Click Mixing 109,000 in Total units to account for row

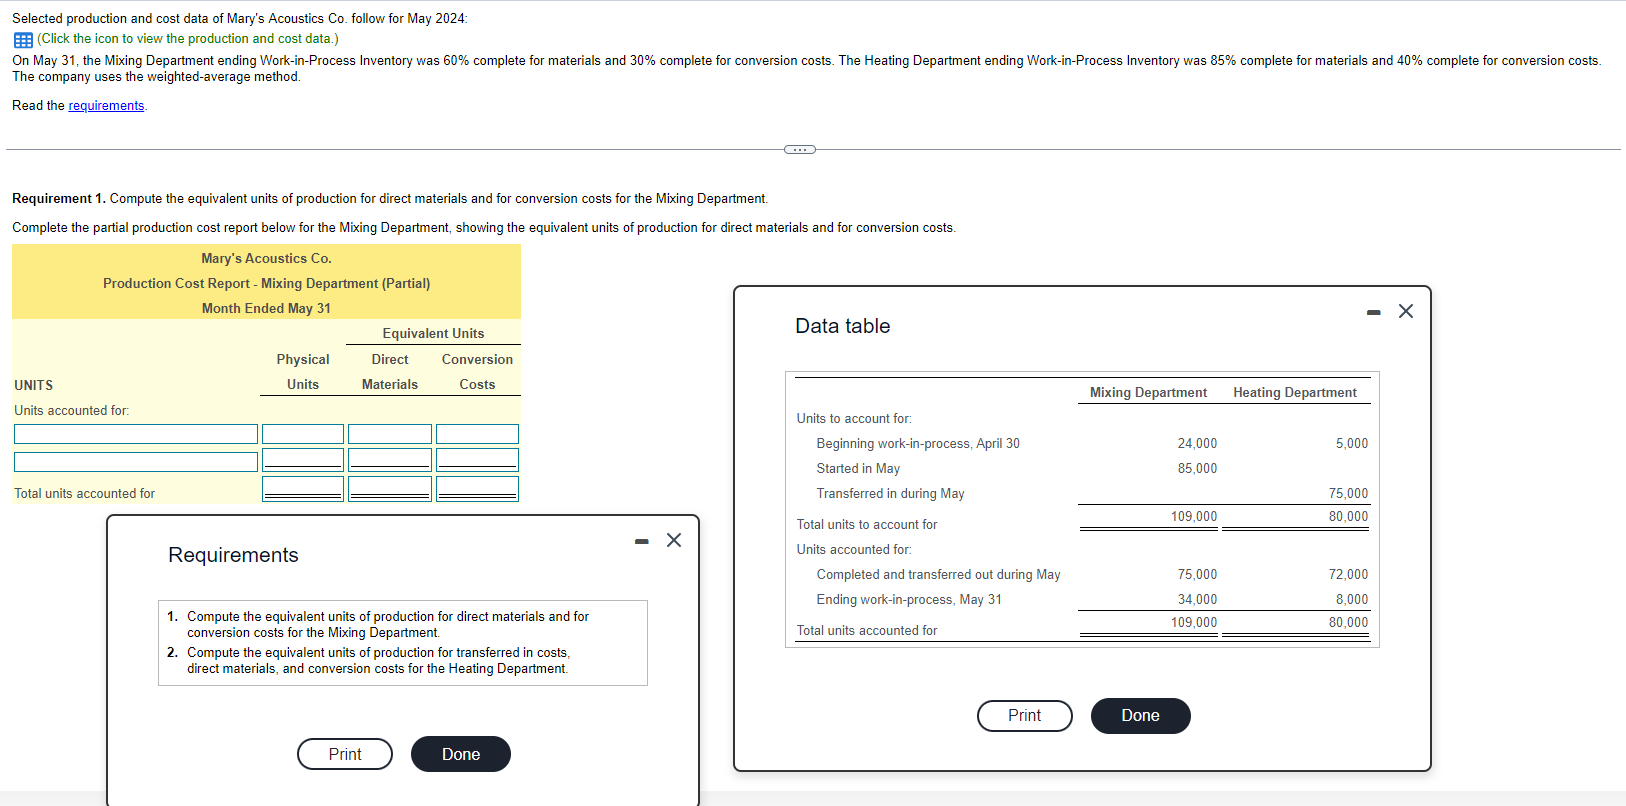pyautogui.click(x=1194, y=517)
